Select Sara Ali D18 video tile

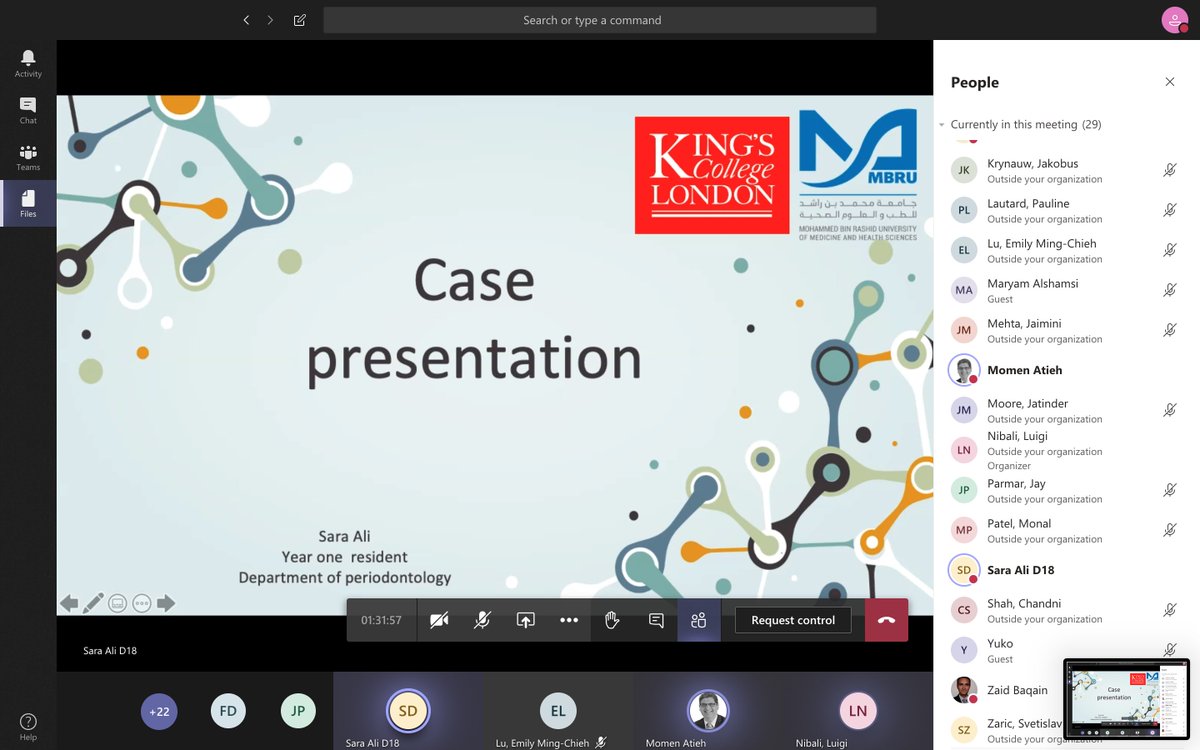408,711
